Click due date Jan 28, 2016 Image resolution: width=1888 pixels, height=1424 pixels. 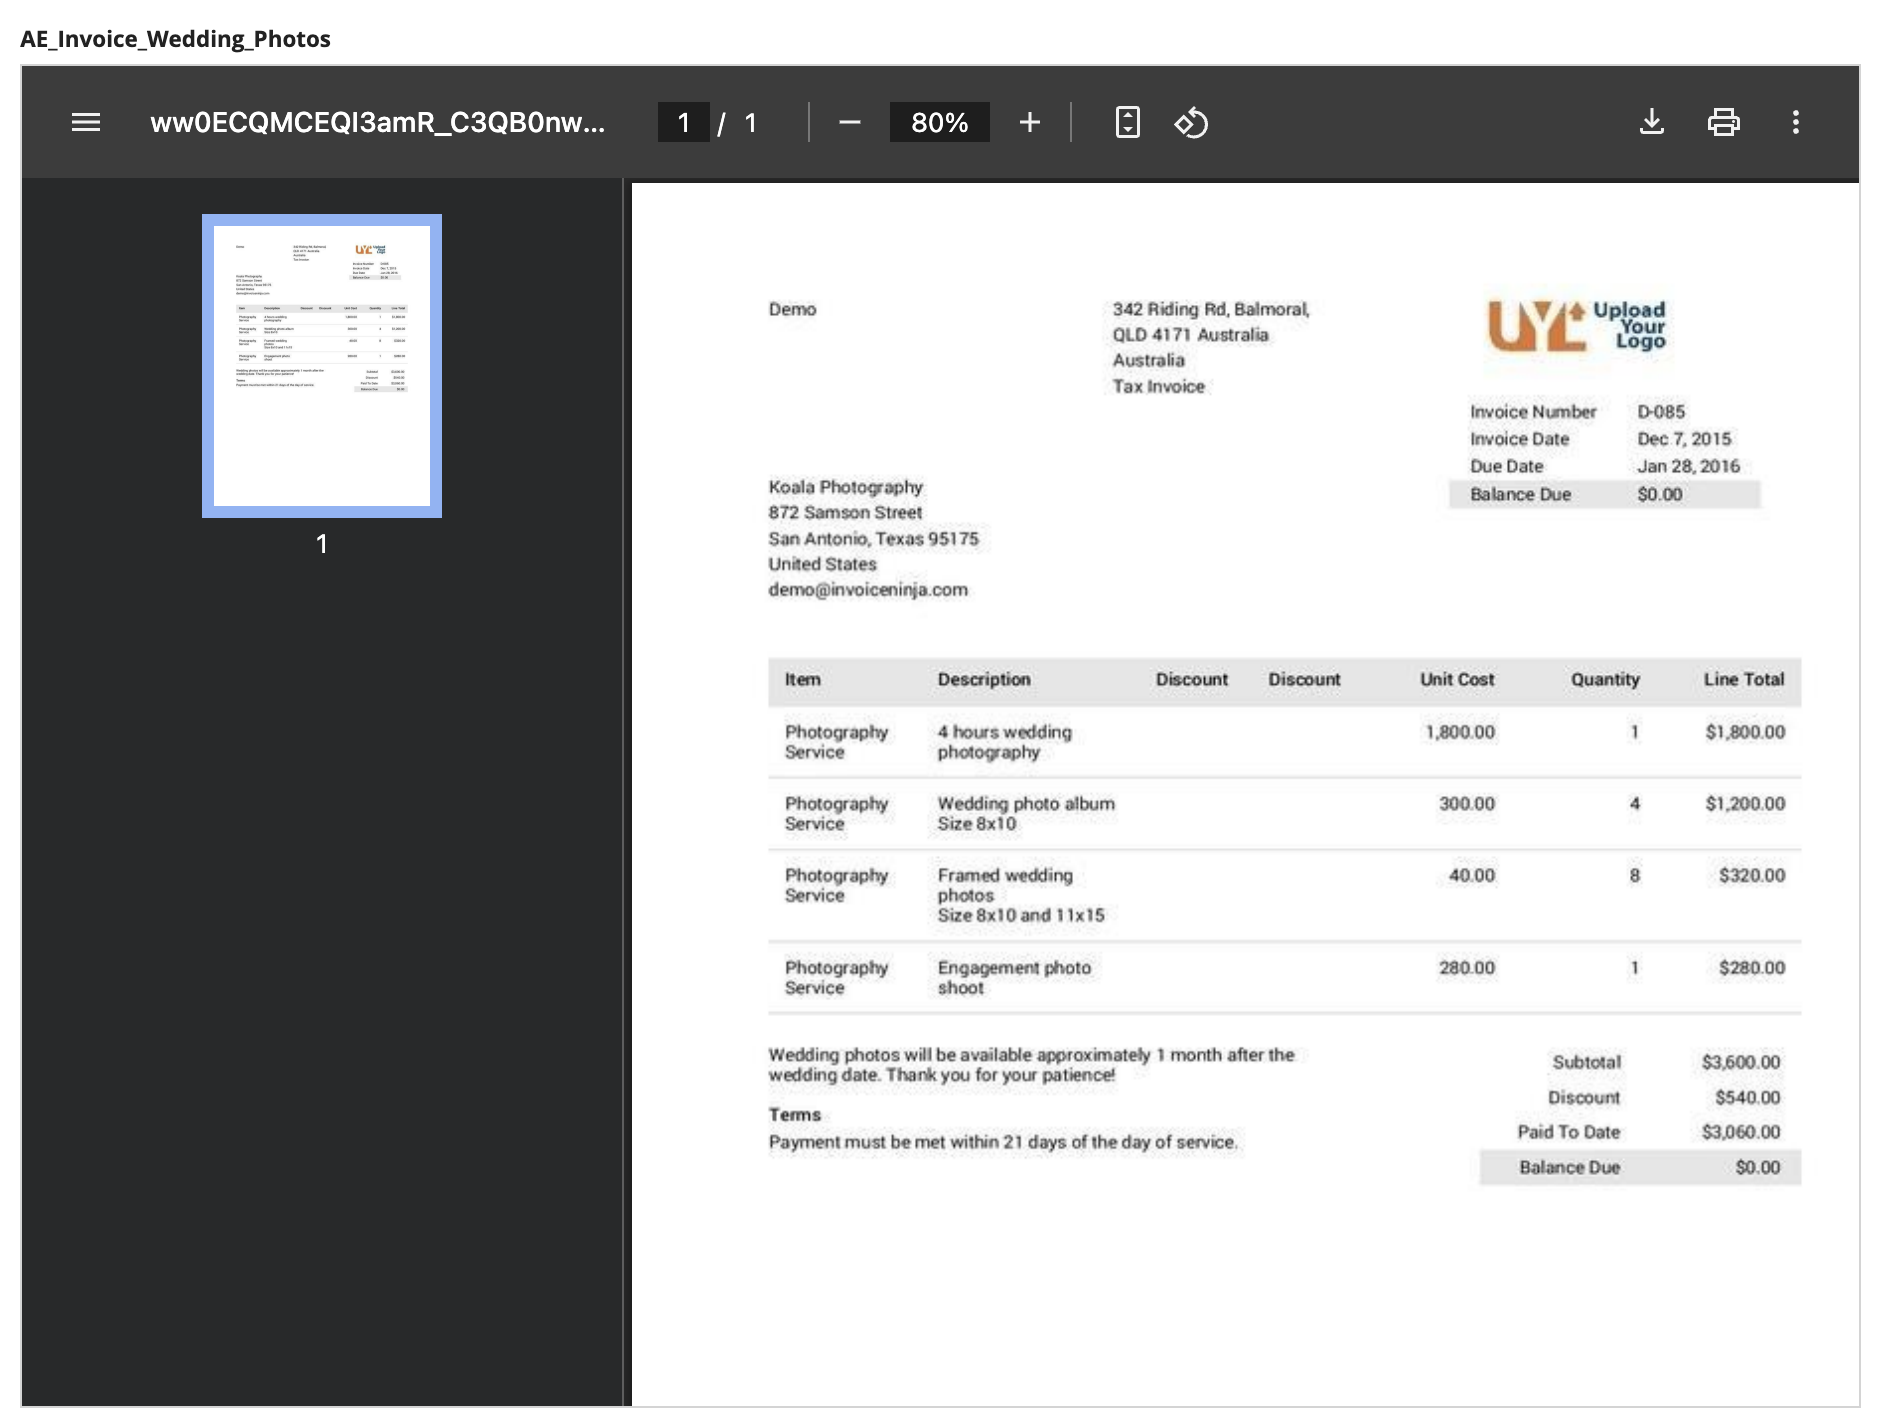[1688, 466]
